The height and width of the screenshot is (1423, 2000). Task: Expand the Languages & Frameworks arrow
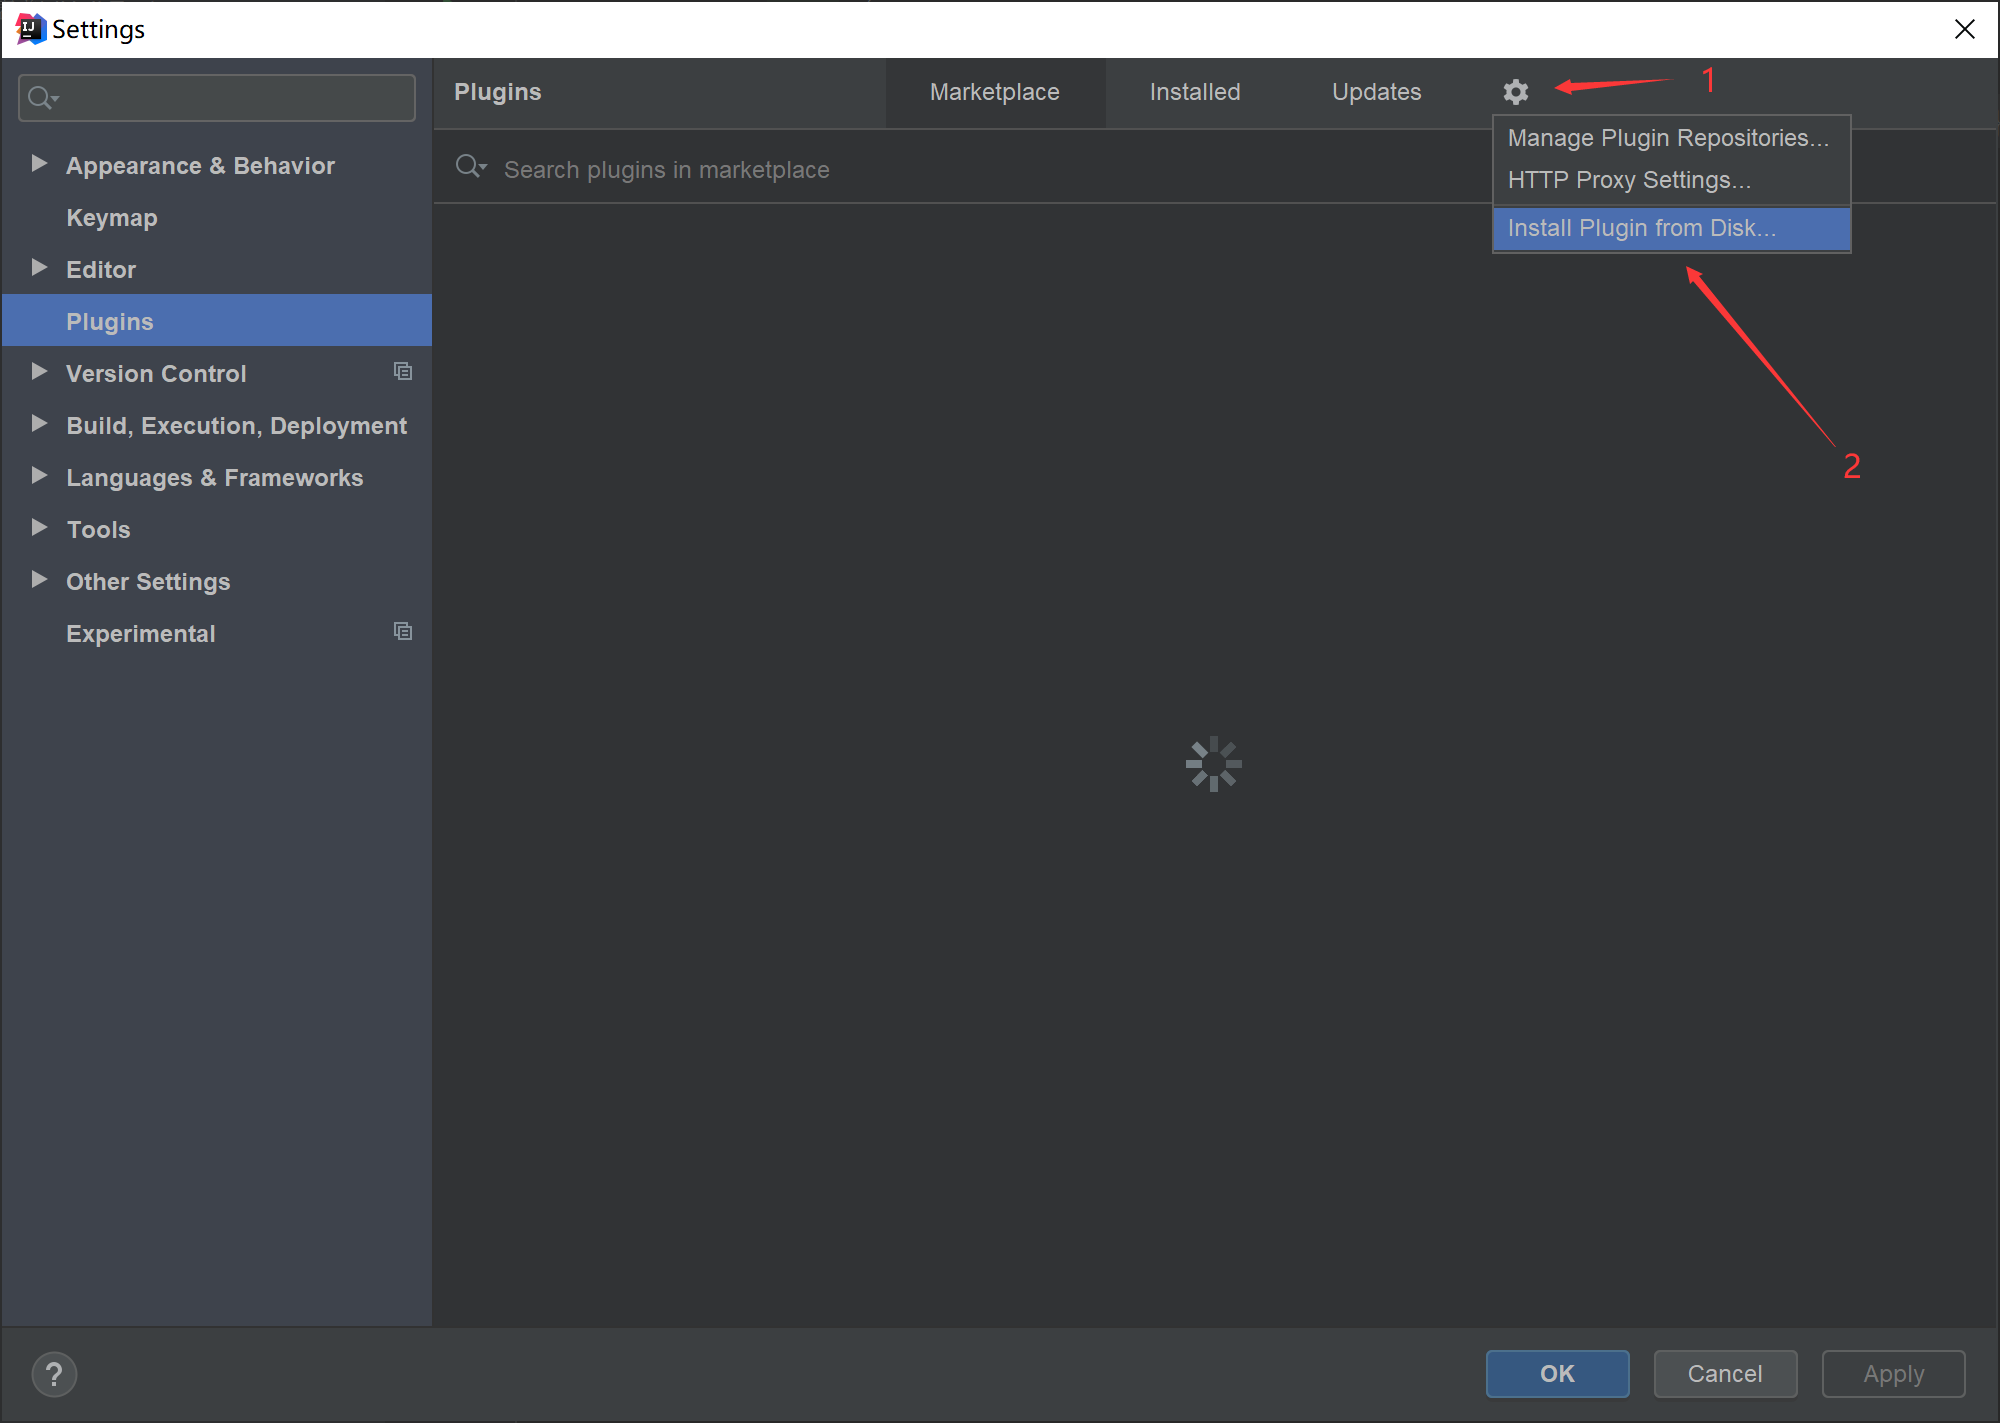(x=39, y=476)
